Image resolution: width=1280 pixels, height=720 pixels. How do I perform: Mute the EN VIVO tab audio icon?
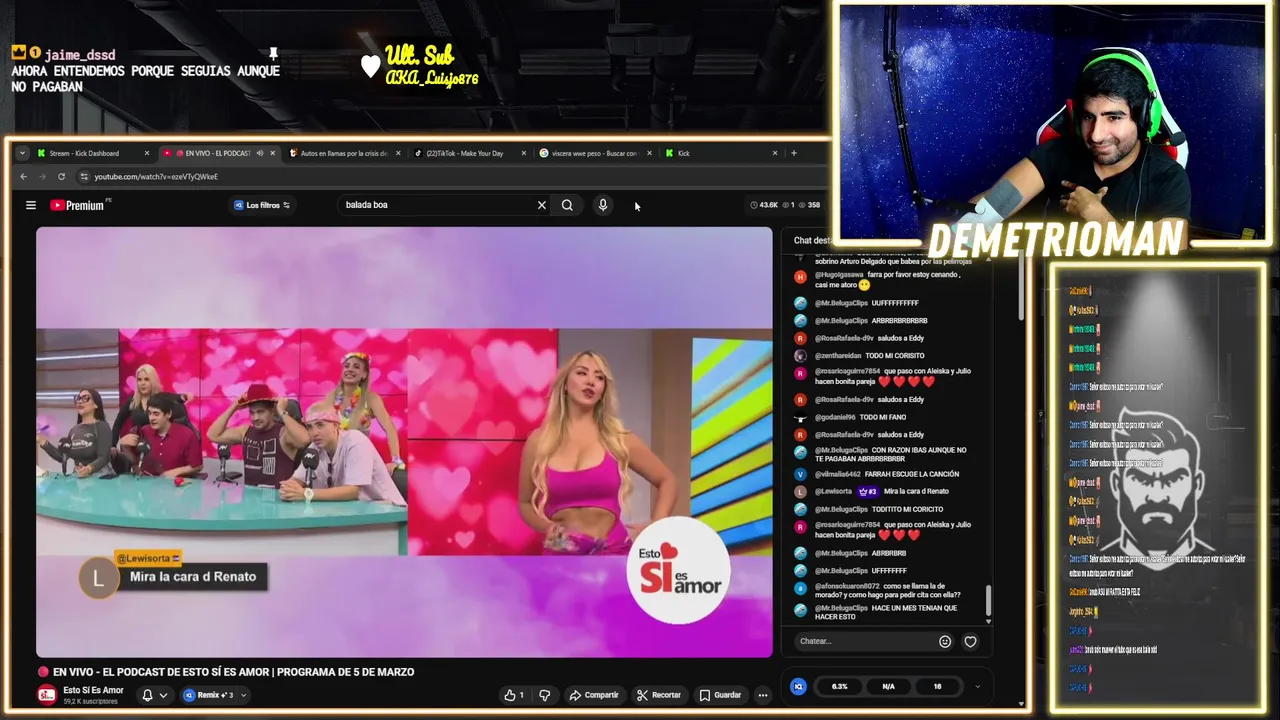click(259, 153)
